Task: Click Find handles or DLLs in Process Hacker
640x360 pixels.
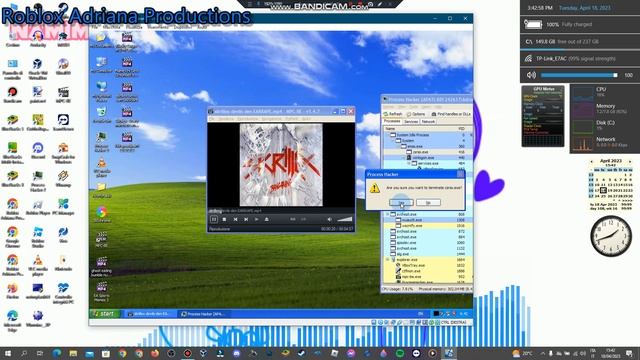Action: [451, 114]
